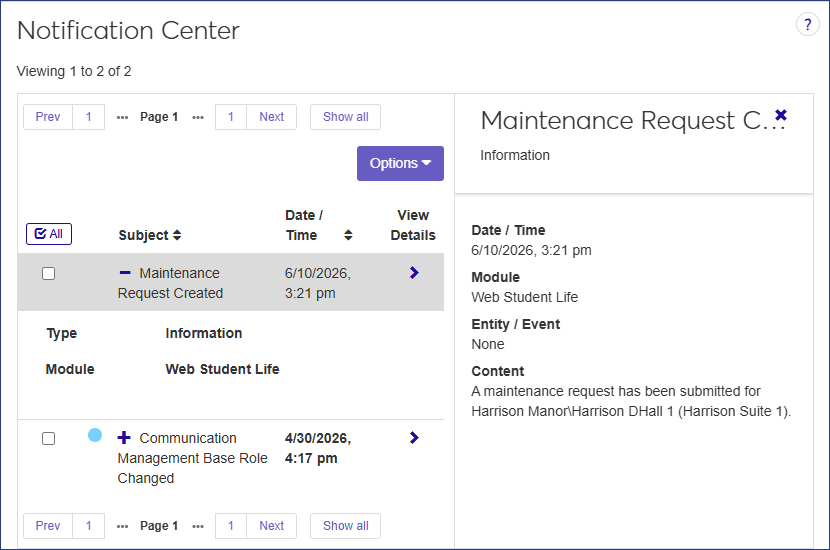Collapse the Maintenance Request Created row
The width and height of the screenshot is (830, 550).
coord(125,273)
